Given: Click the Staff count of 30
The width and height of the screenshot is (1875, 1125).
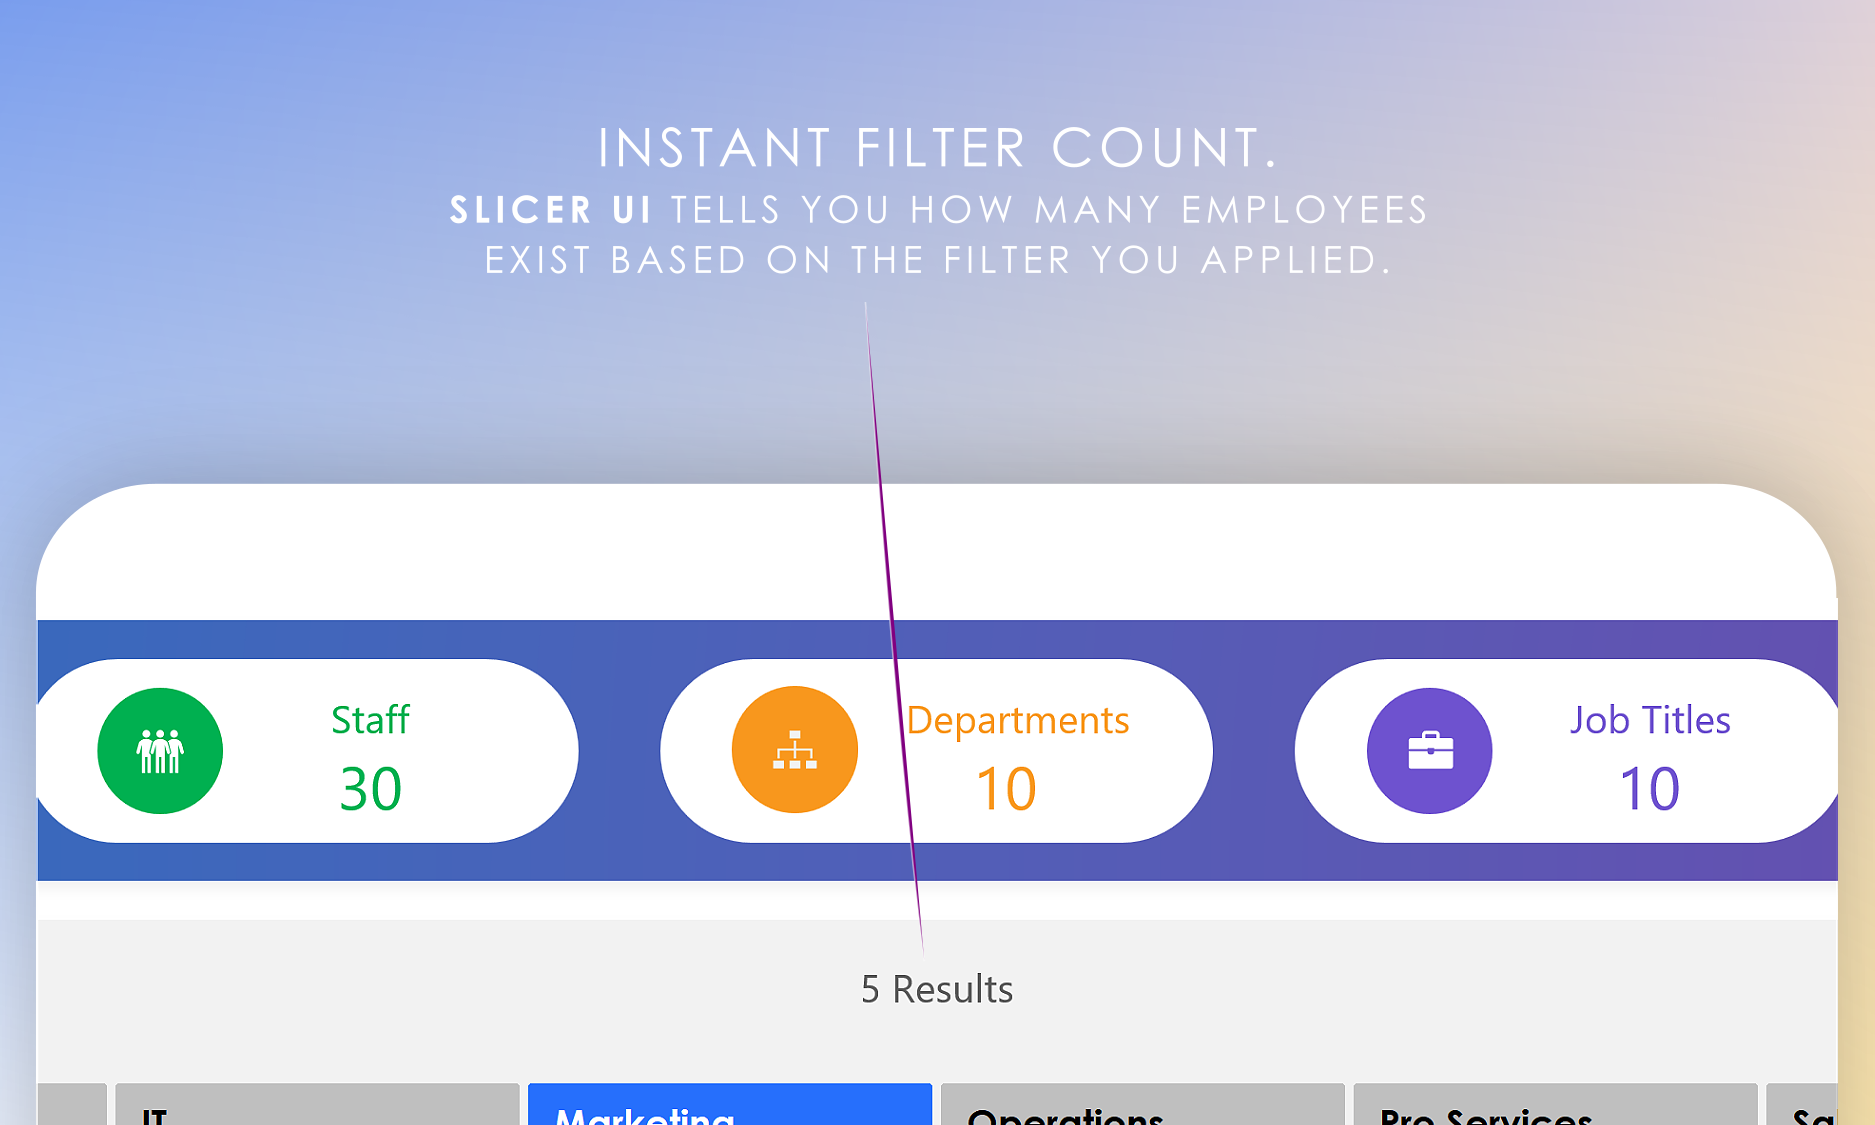Looking at the screenshot, I should [370, 789].
